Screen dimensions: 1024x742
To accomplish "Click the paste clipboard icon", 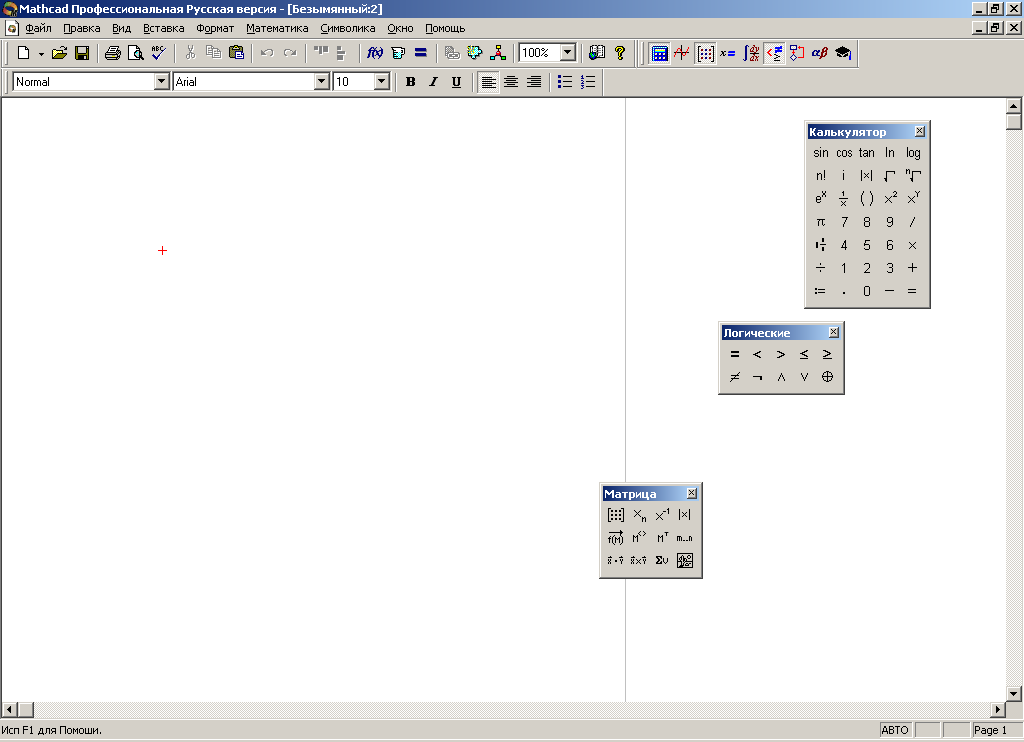I will [236, 53].
